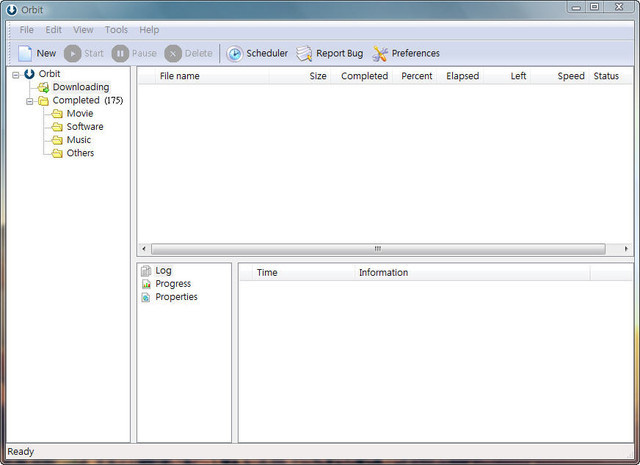Click the Downloading folder icon

pyautogui.click(x=43, y=87)
